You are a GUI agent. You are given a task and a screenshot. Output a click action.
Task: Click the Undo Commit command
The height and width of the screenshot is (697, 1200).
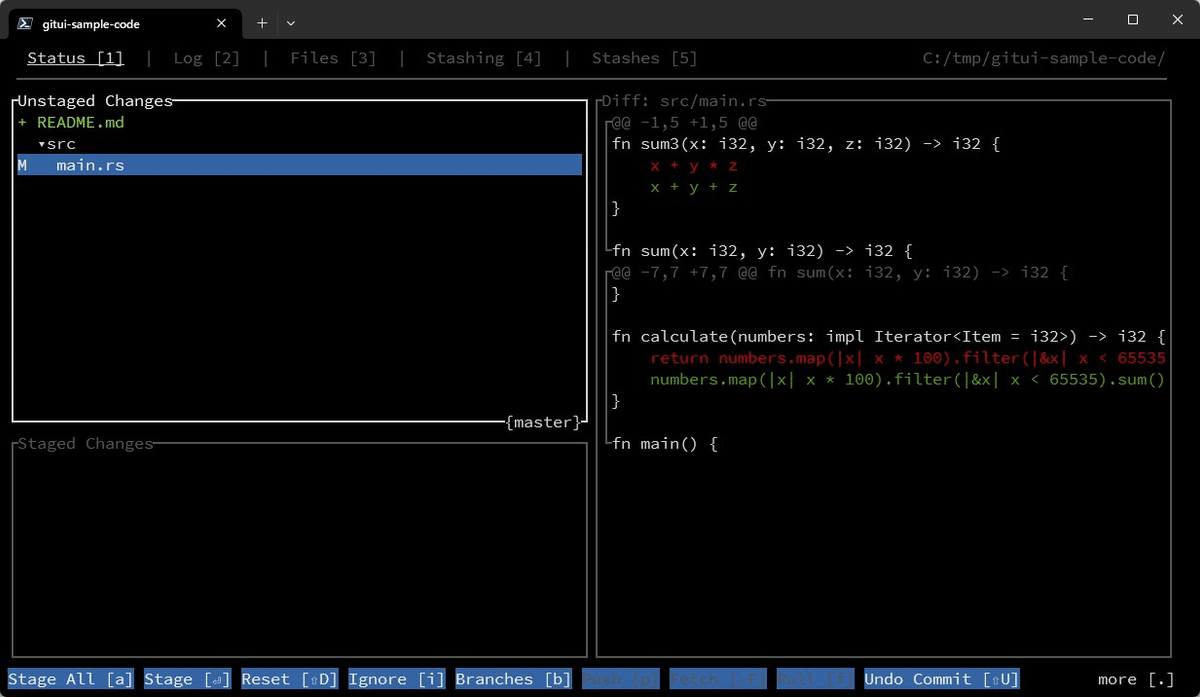tap(942, 679)
